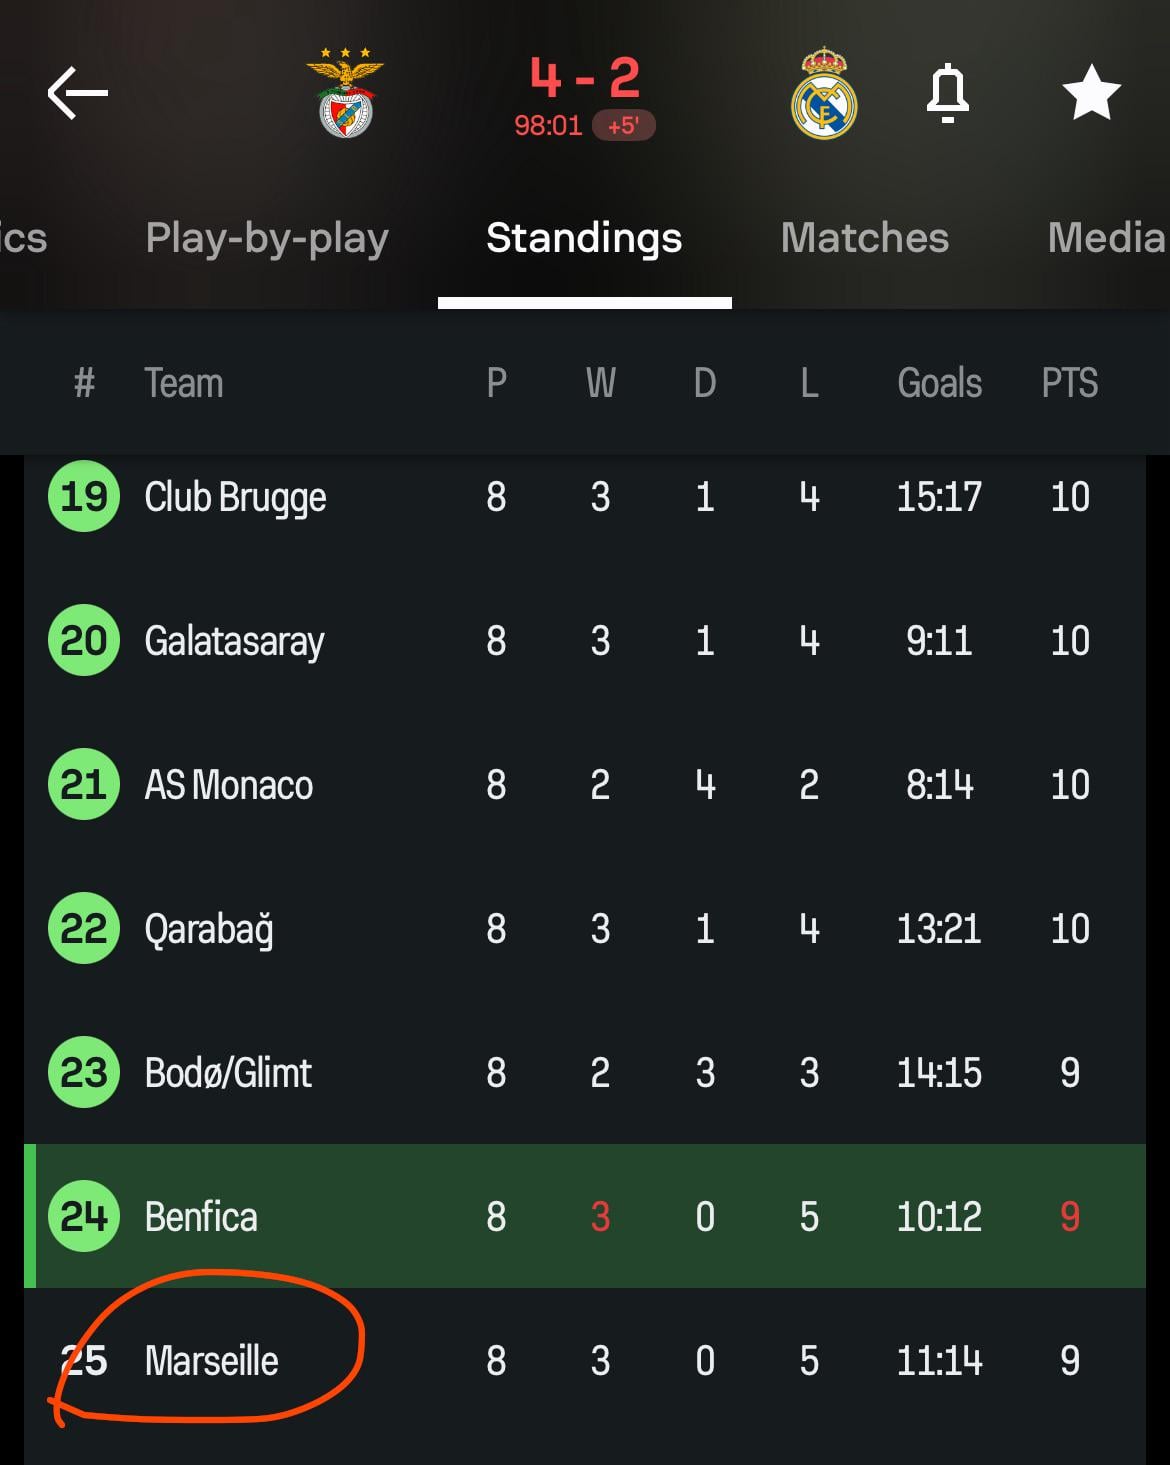The image size is (1170, 1465).
Task: Open Bodø/Glimt team page
Action: pyautogui.click(x=228, y=1073)
